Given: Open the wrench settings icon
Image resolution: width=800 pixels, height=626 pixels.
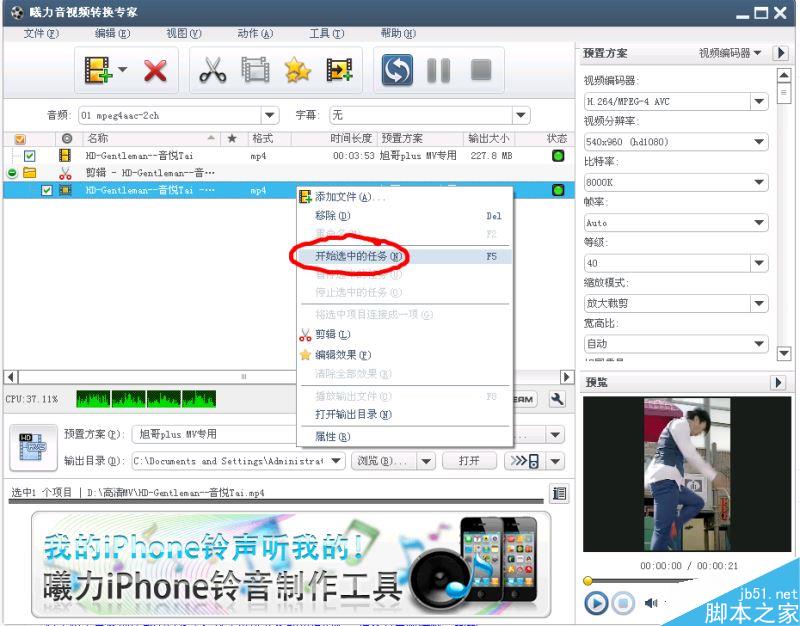Looking at the screenshot, I should (557, 399).
